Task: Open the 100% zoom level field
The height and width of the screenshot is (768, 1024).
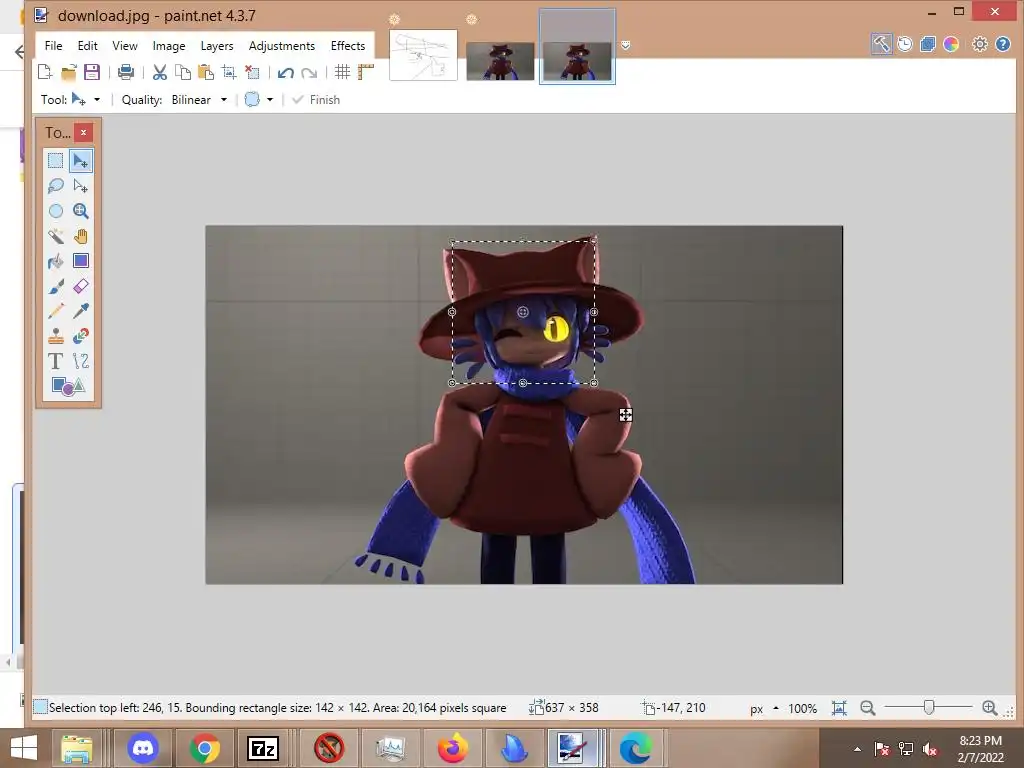Action: [x=803, y=709]
